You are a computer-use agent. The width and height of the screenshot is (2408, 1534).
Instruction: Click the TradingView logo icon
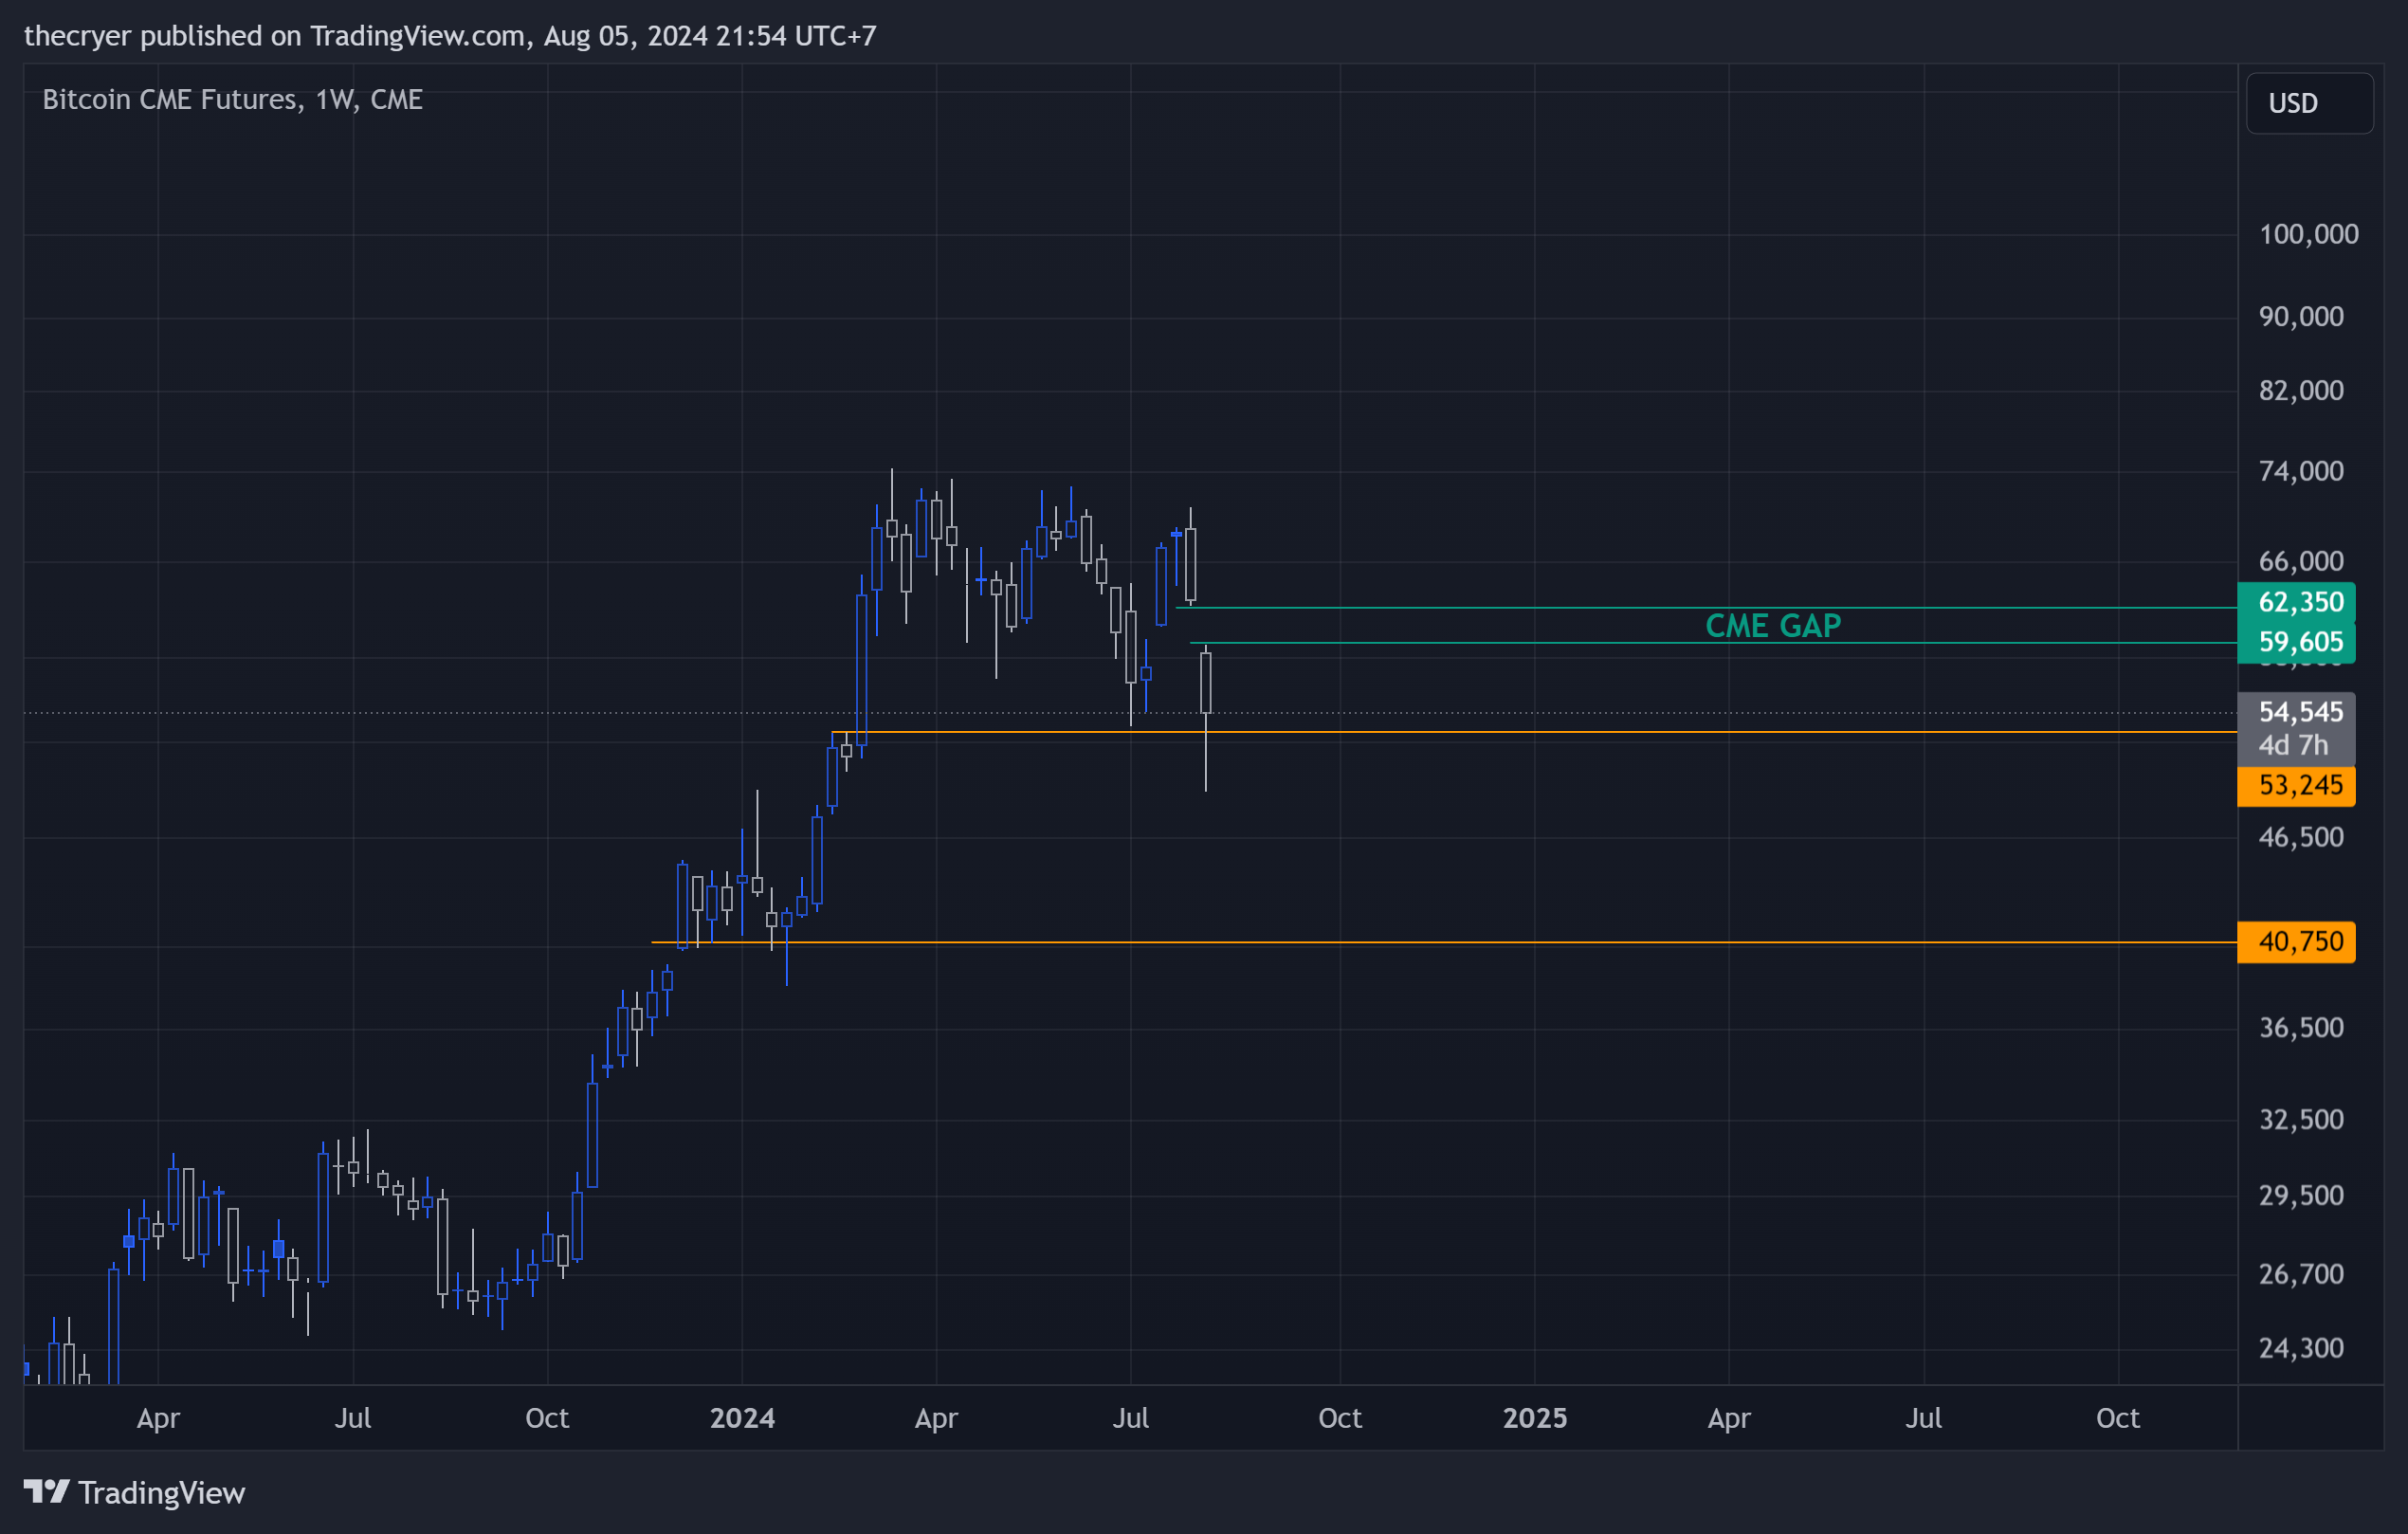pos(46,1491)
